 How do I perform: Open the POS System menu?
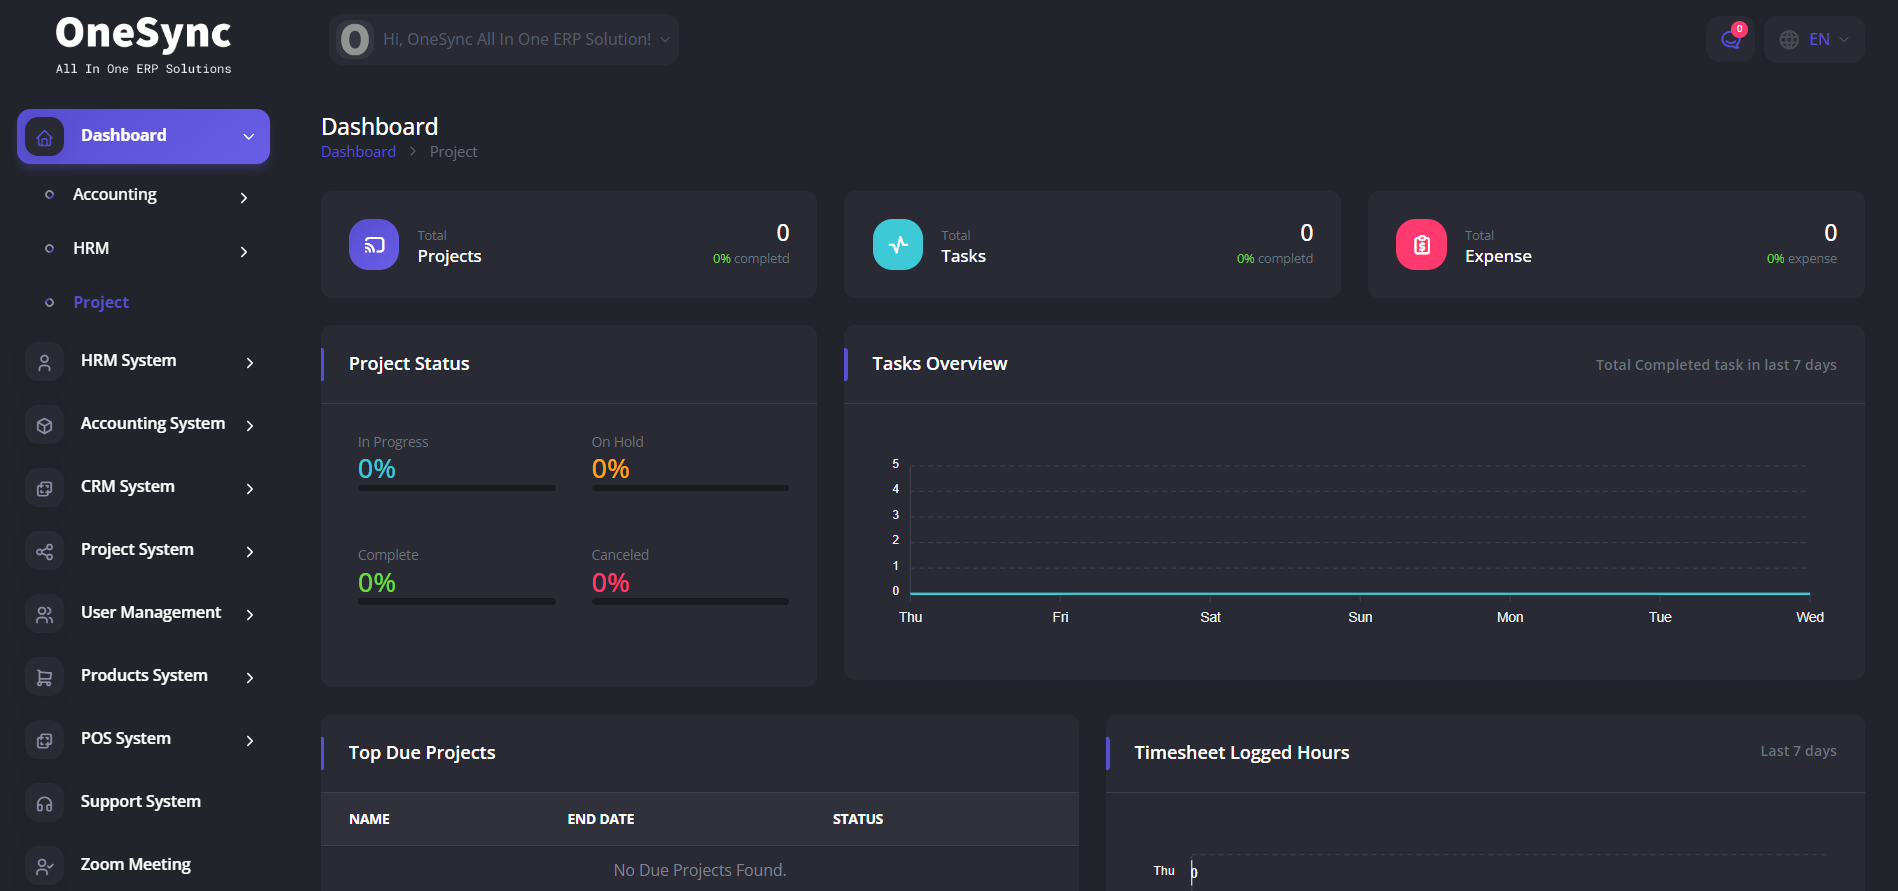[x=126, y=738]
